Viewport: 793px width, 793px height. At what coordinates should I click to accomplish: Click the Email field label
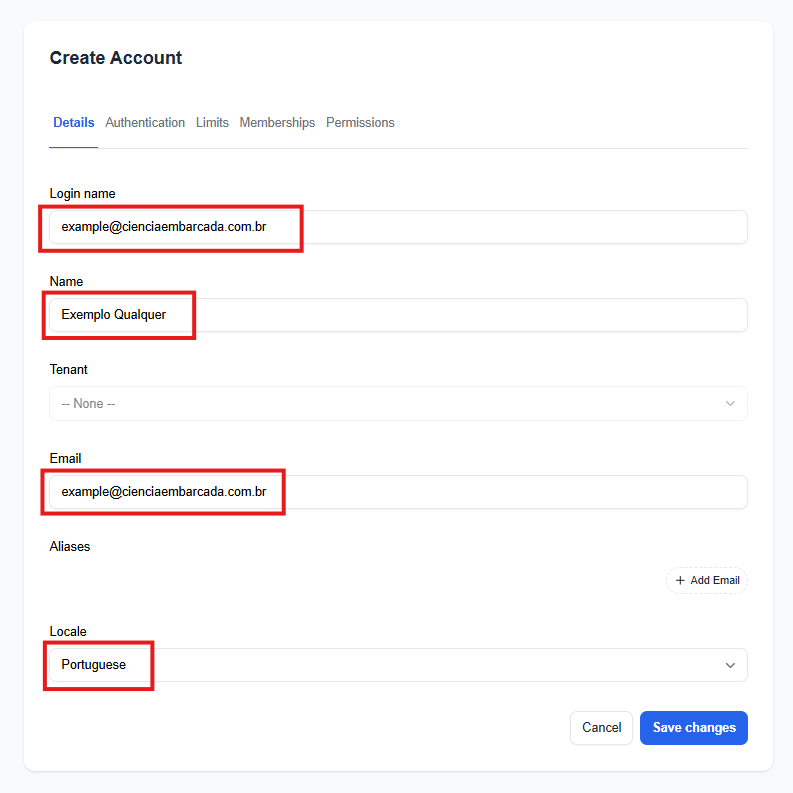click(x=65, y=458)
